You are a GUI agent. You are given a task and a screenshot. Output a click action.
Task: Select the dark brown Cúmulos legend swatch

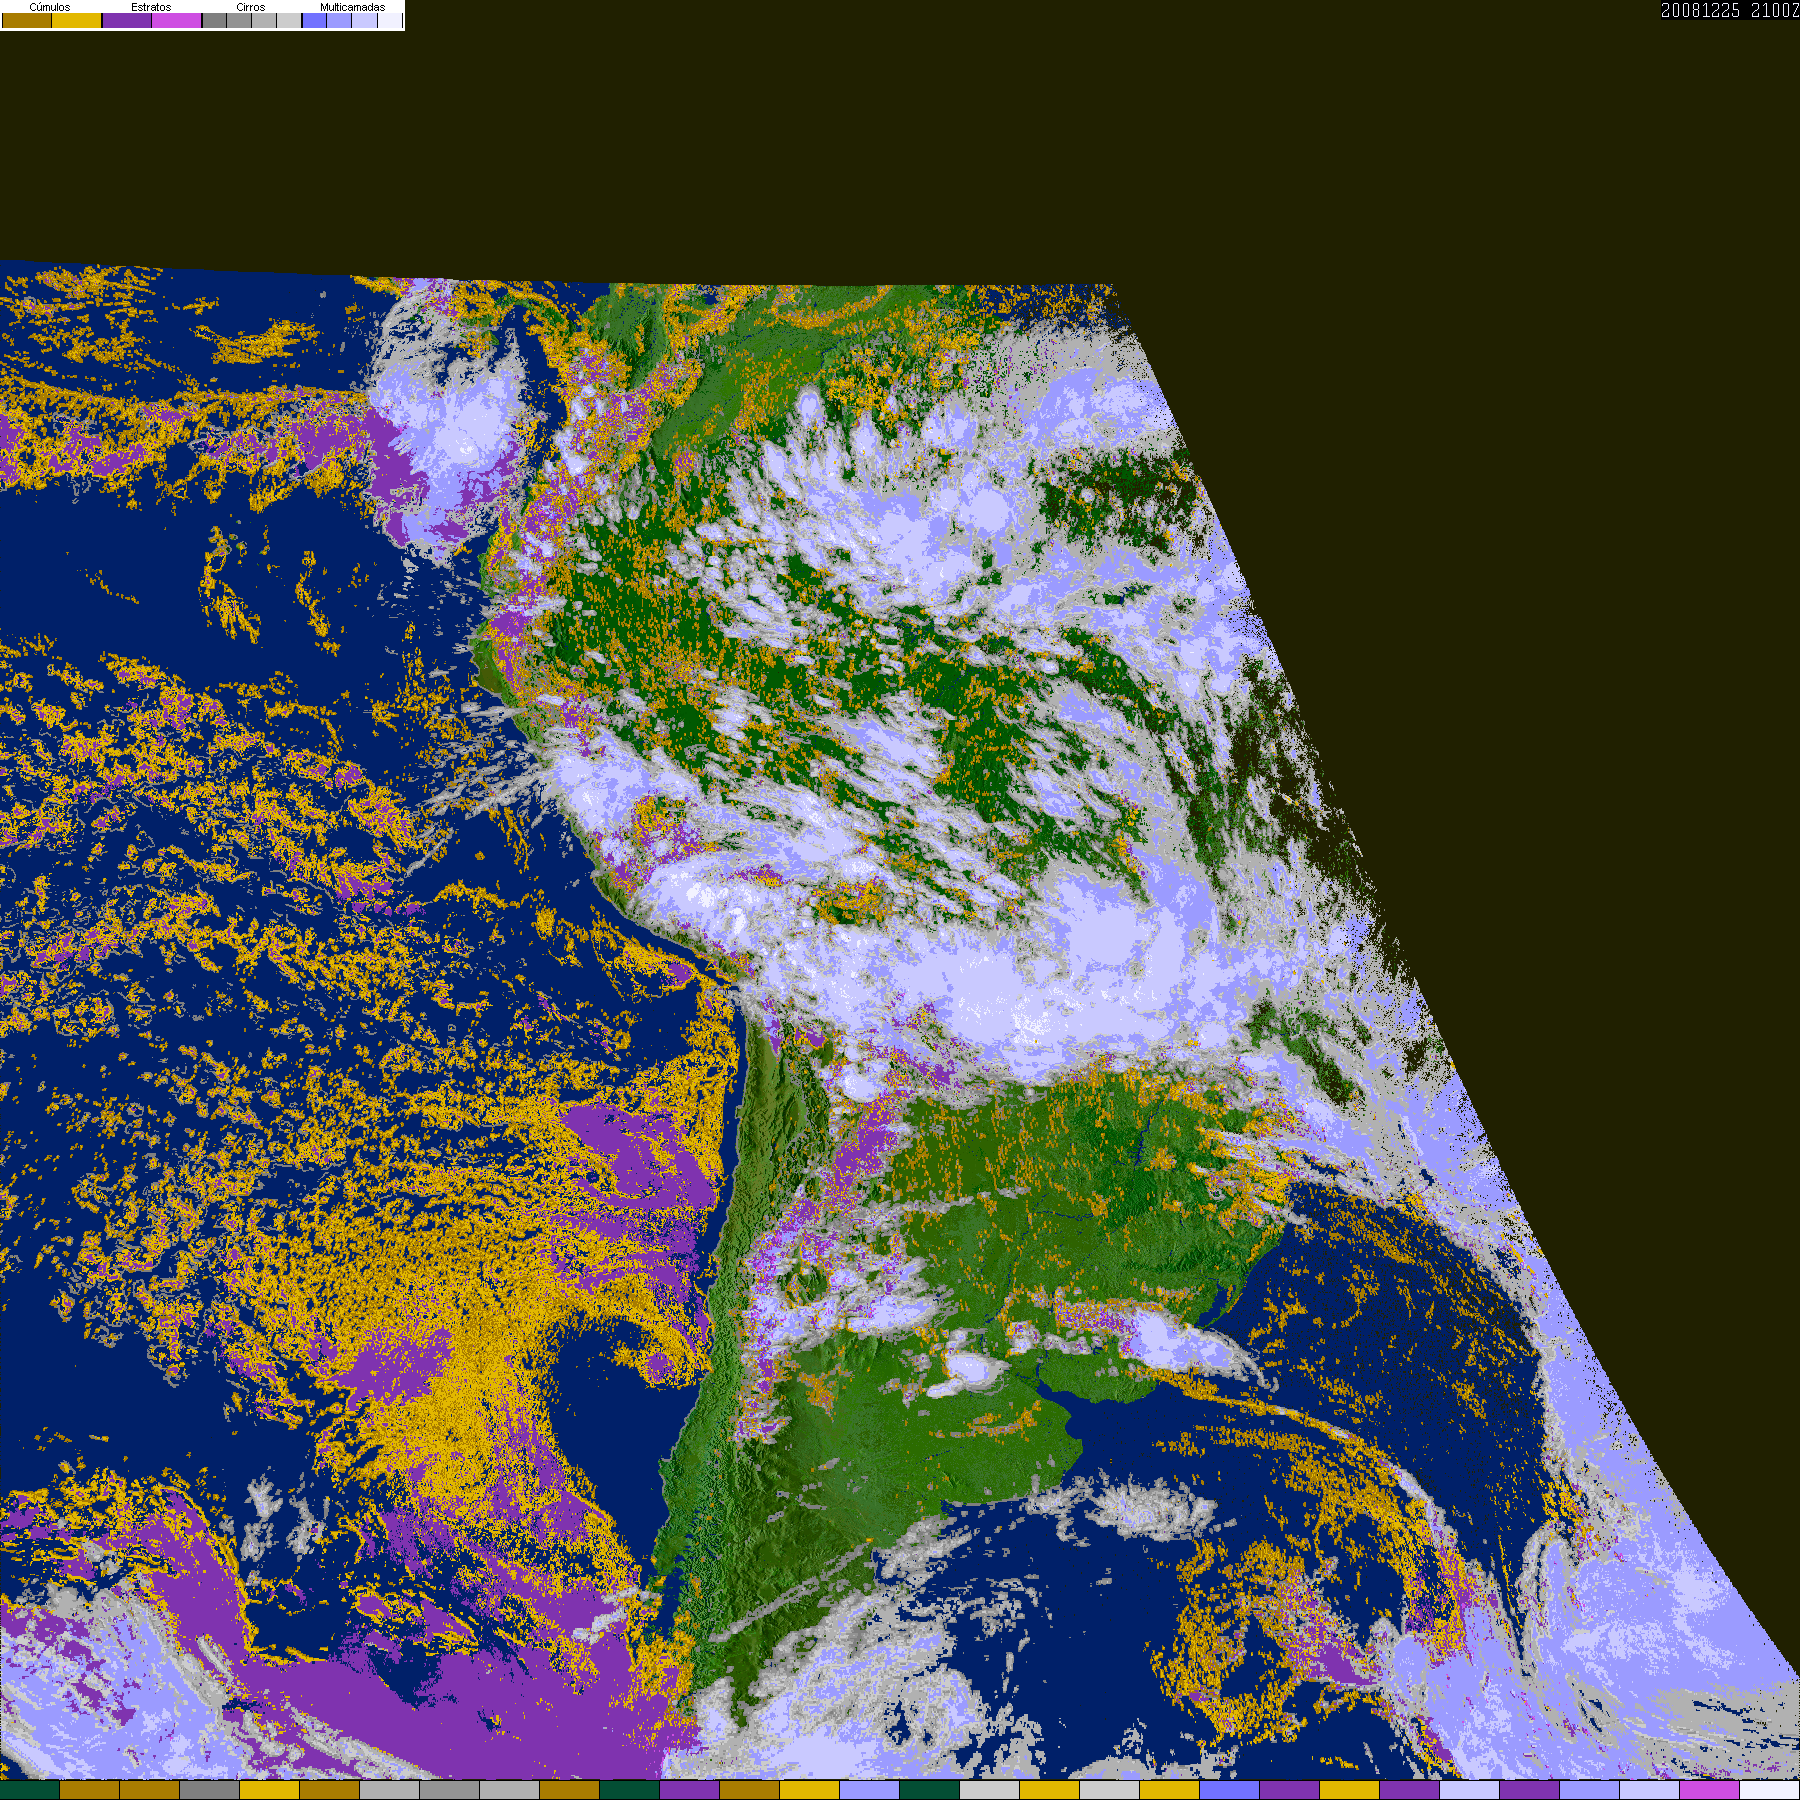27,20
